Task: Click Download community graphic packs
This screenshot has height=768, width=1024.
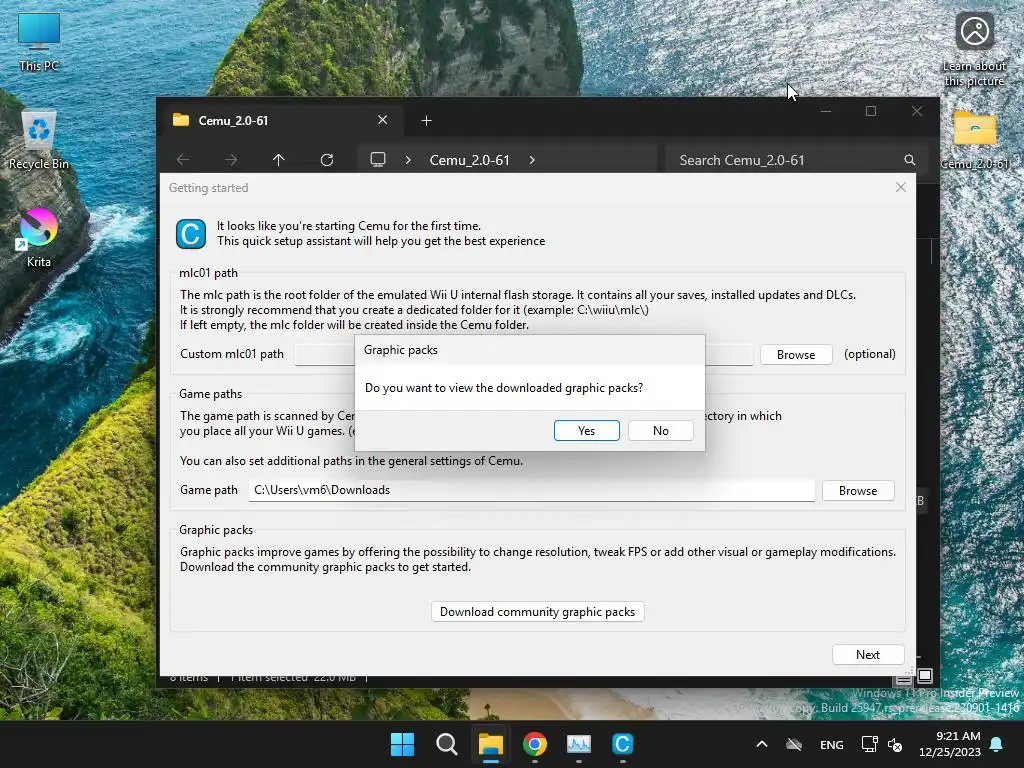Action: (537, 612)
